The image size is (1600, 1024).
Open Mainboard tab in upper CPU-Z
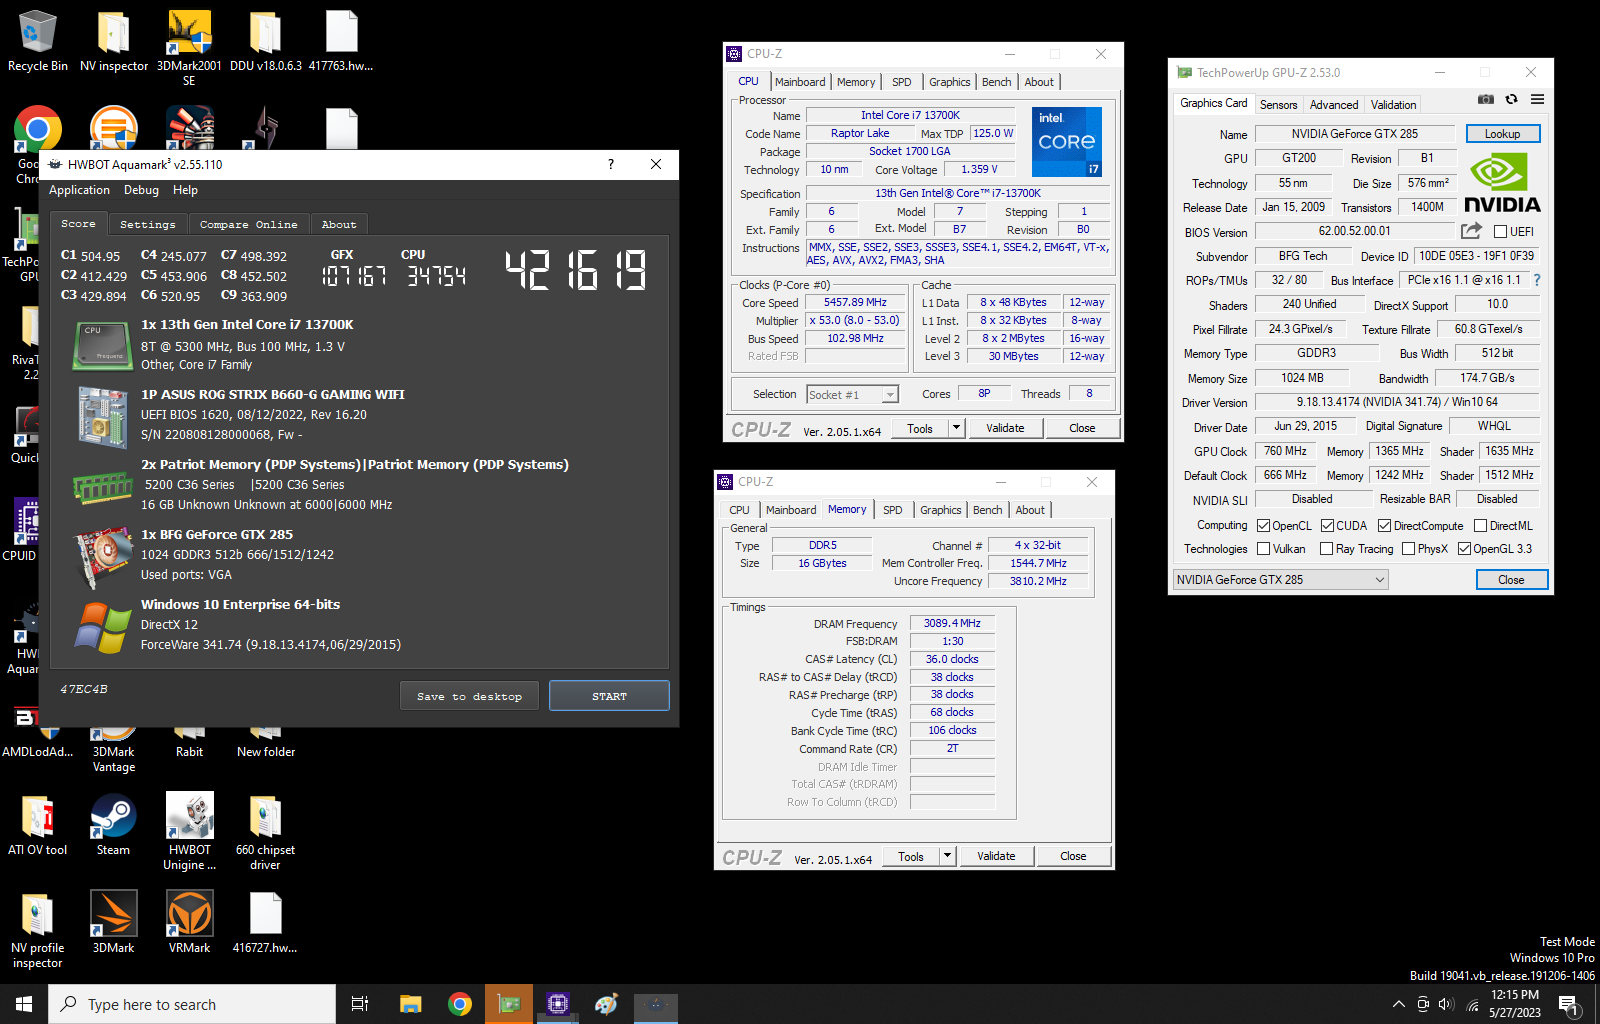800,82
